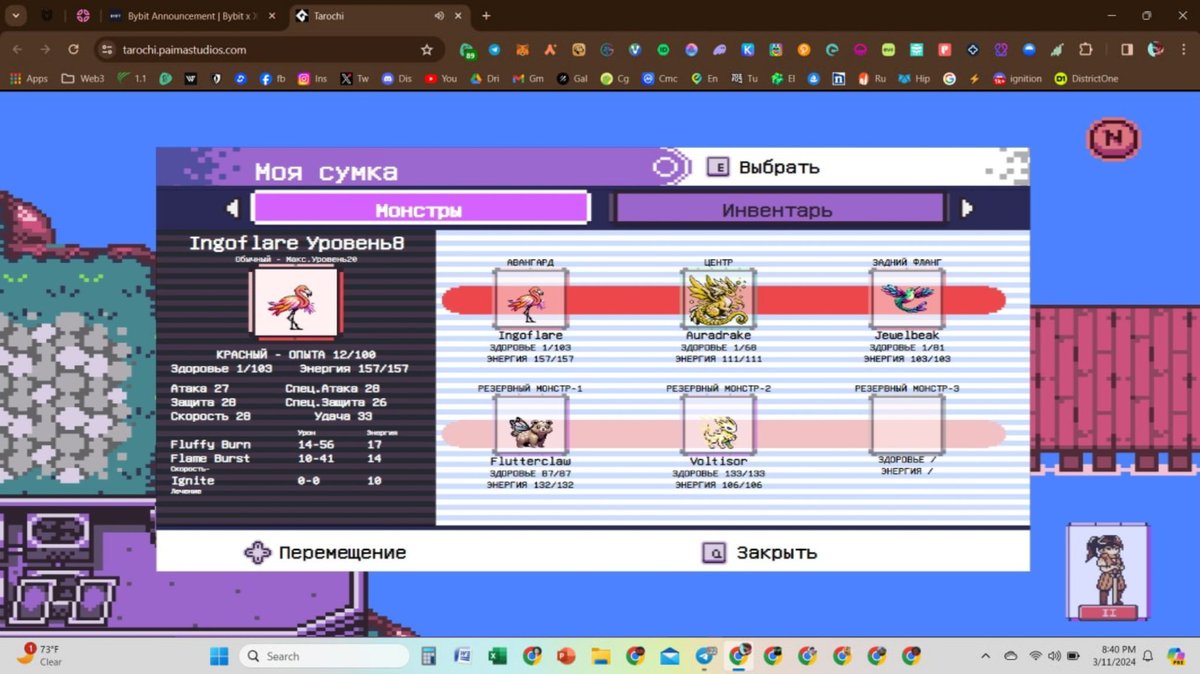Click the Закрыть button

[760, 552]
